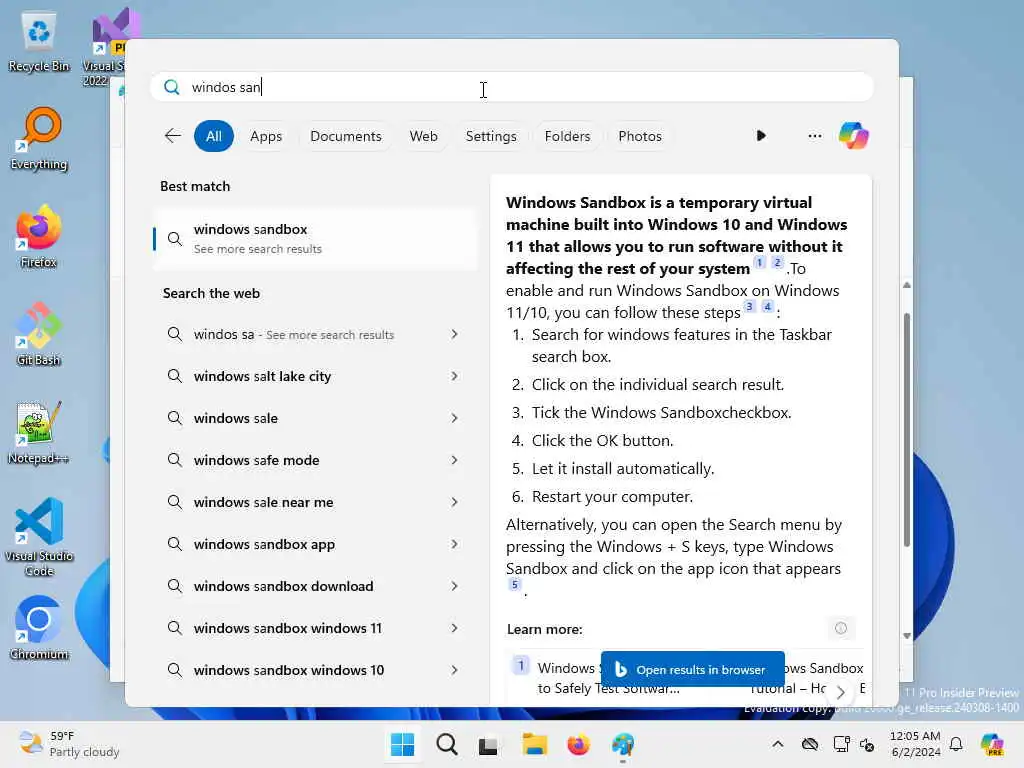Show hidden tray icons chevron
1024x768 pixels.
tap(778, 744)
